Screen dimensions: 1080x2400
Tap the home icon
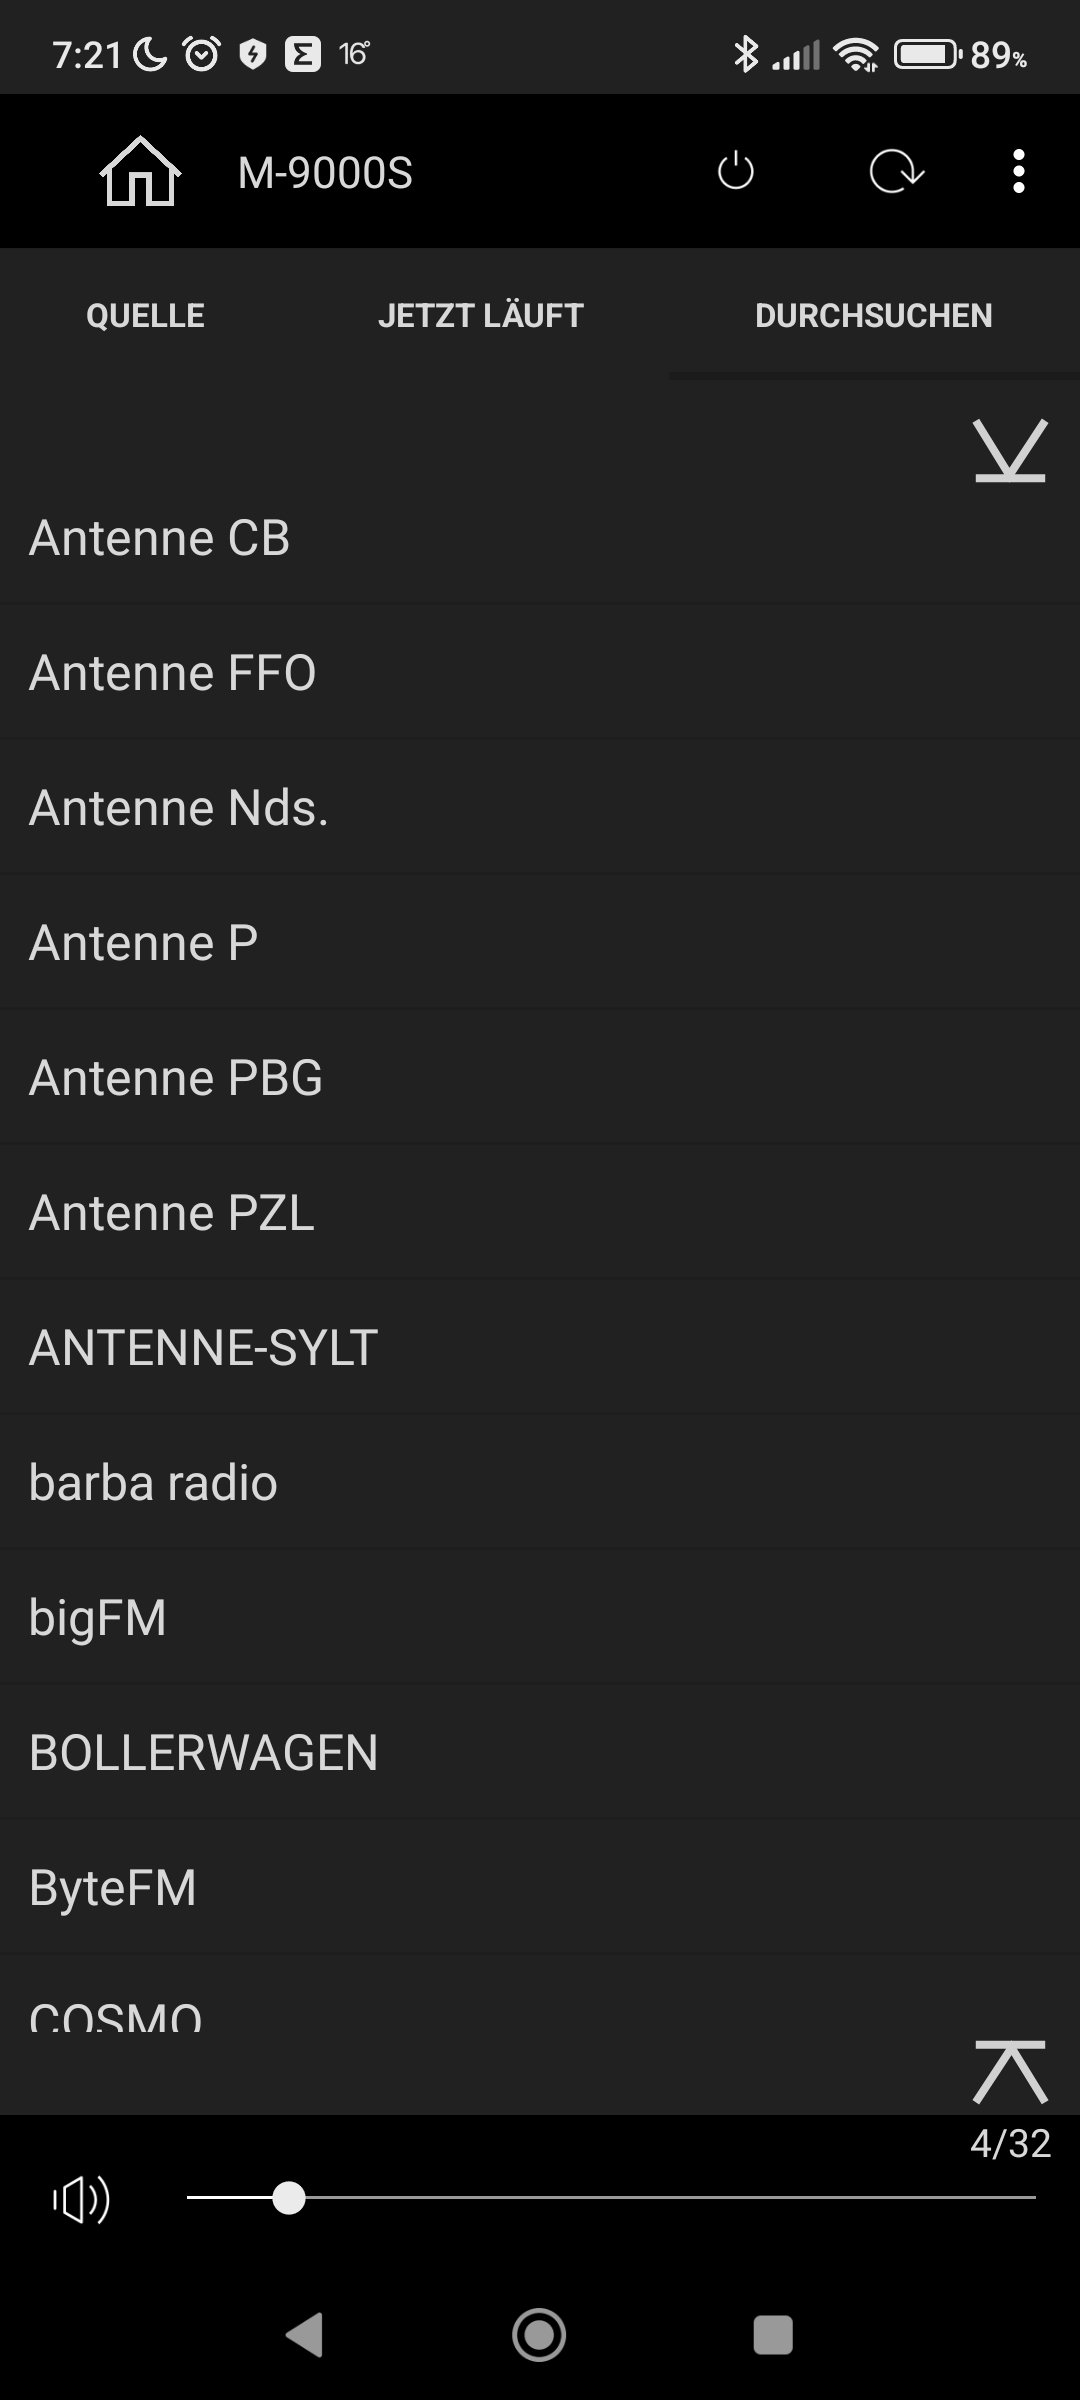(140, 172)
